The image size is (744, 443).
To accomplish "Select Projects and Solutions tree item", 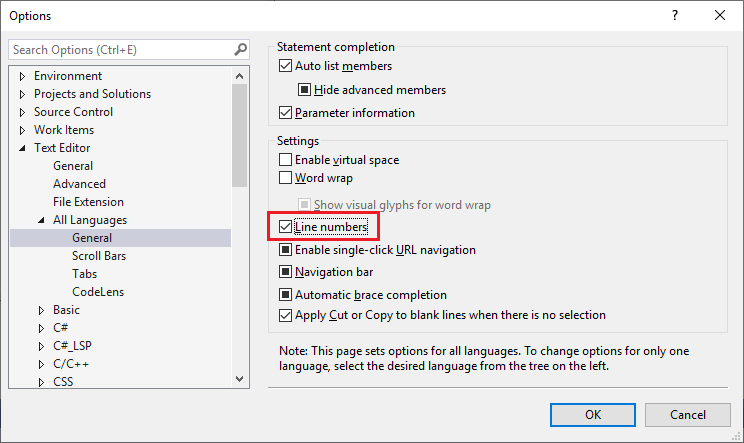I will point(92,94).
